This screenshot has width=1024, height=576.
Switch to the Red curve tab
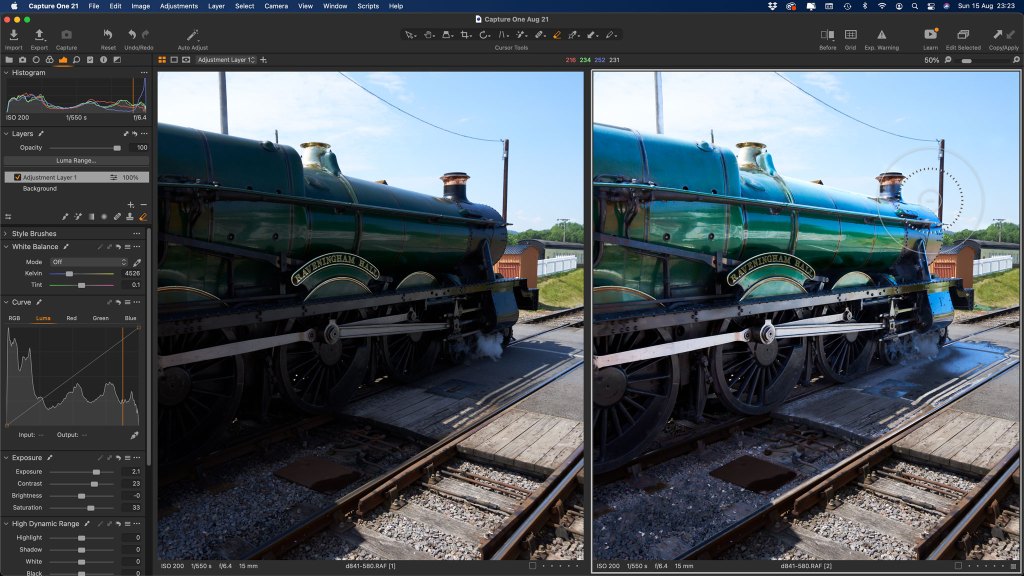point(71,318)
